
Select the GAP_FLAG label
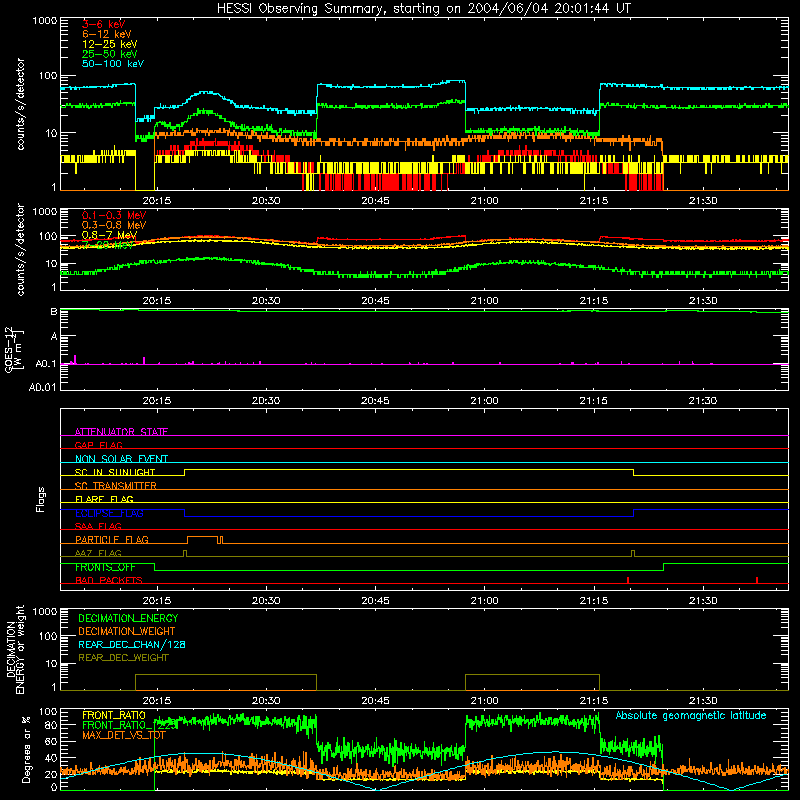pyautogui.click(x=98, y=445)
